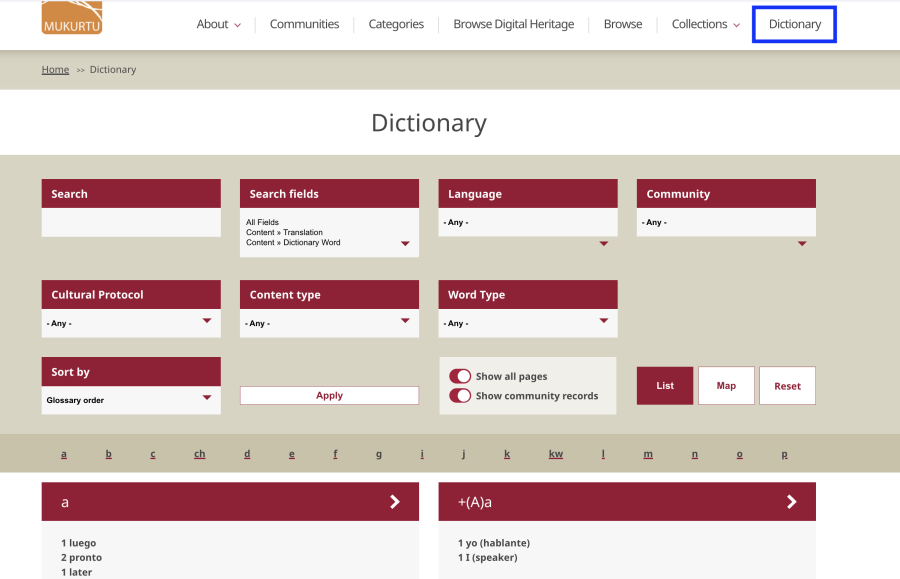Jump to glossary letter p
900x579 pixels.
784,454
